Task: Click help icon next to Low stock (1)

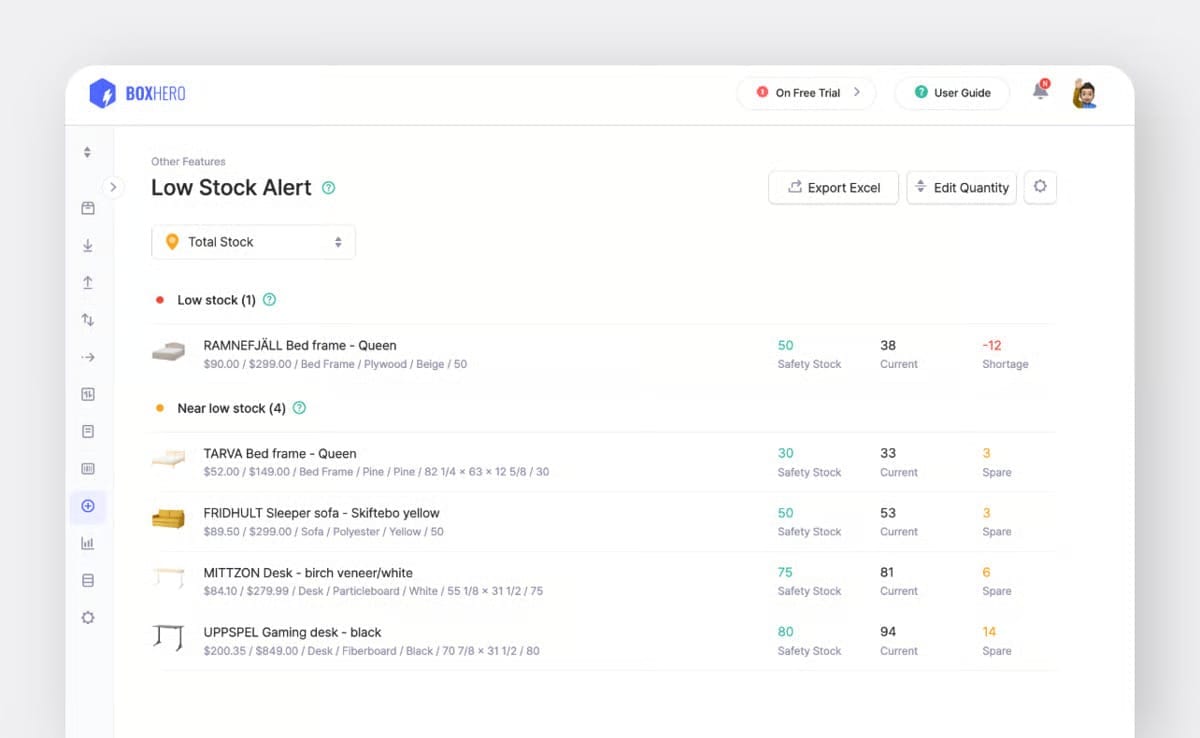Action: tap(269, 299)
